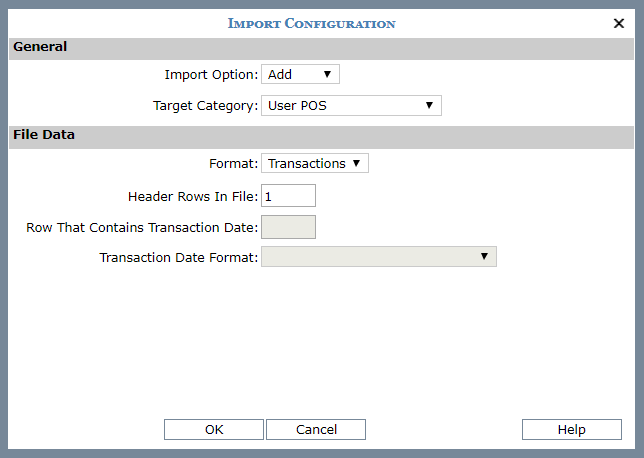644x458 pixels.
Task: Click the Header Rows In File input
Action: pos(288,196)
